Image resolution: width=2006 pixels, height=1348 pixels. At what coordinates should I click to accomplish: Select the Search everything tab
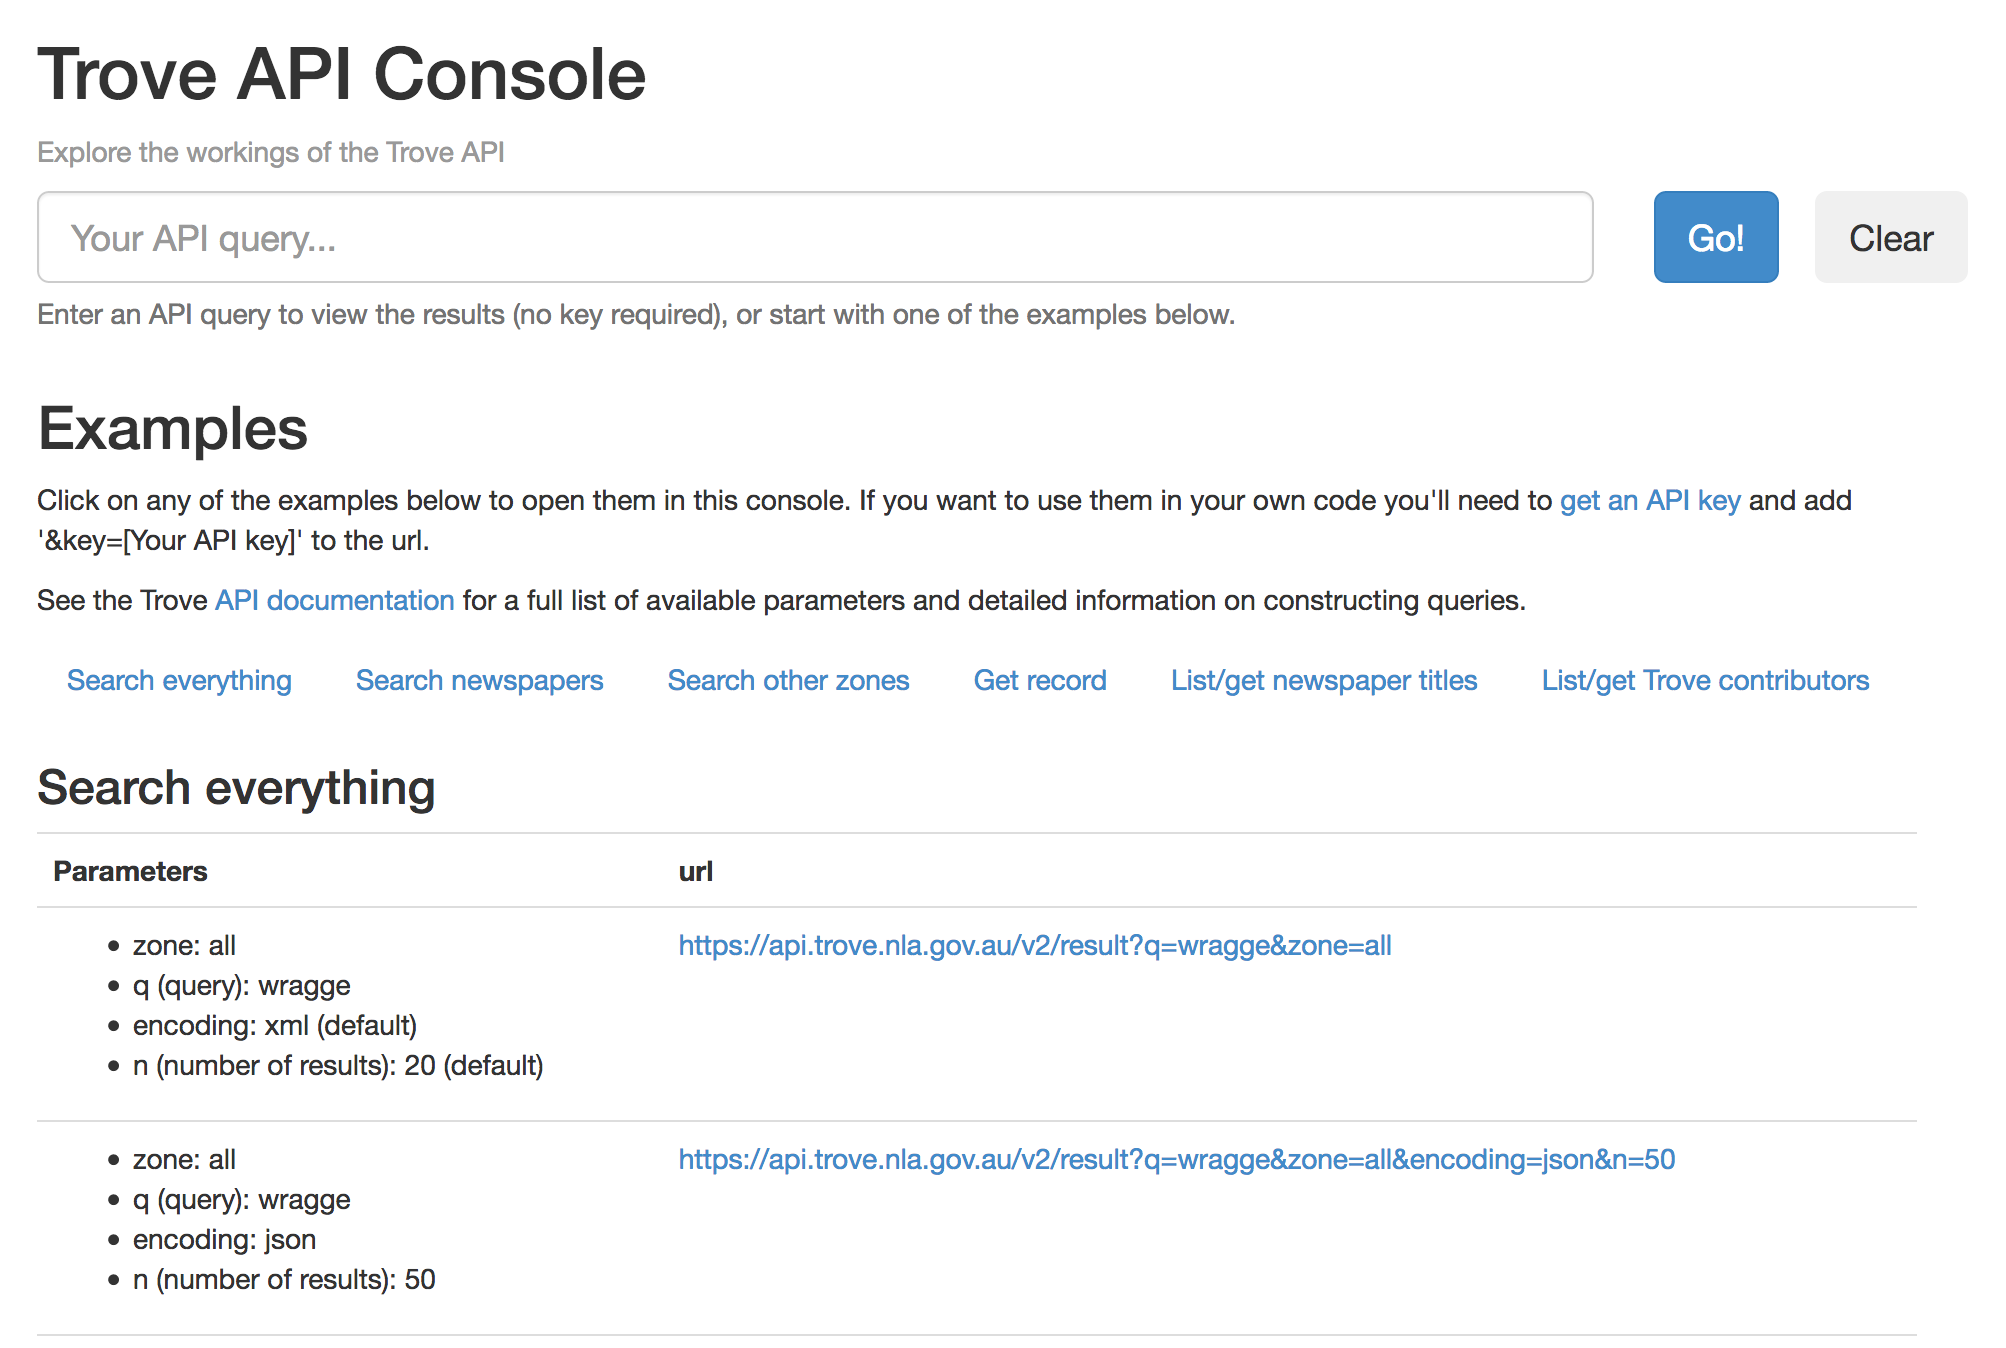pyautogui.click(x=179, y=680)
